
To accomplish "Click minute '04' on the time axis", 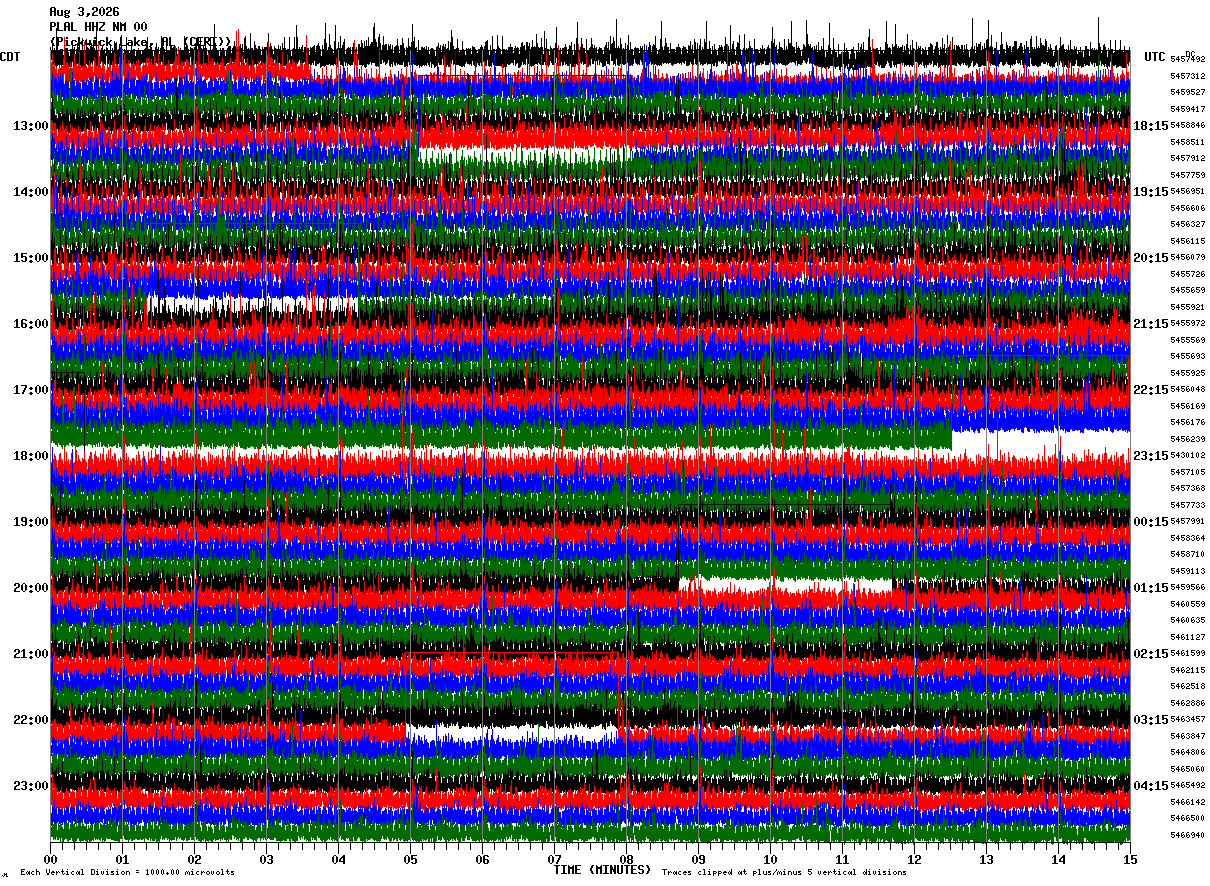I will (338, 859).
